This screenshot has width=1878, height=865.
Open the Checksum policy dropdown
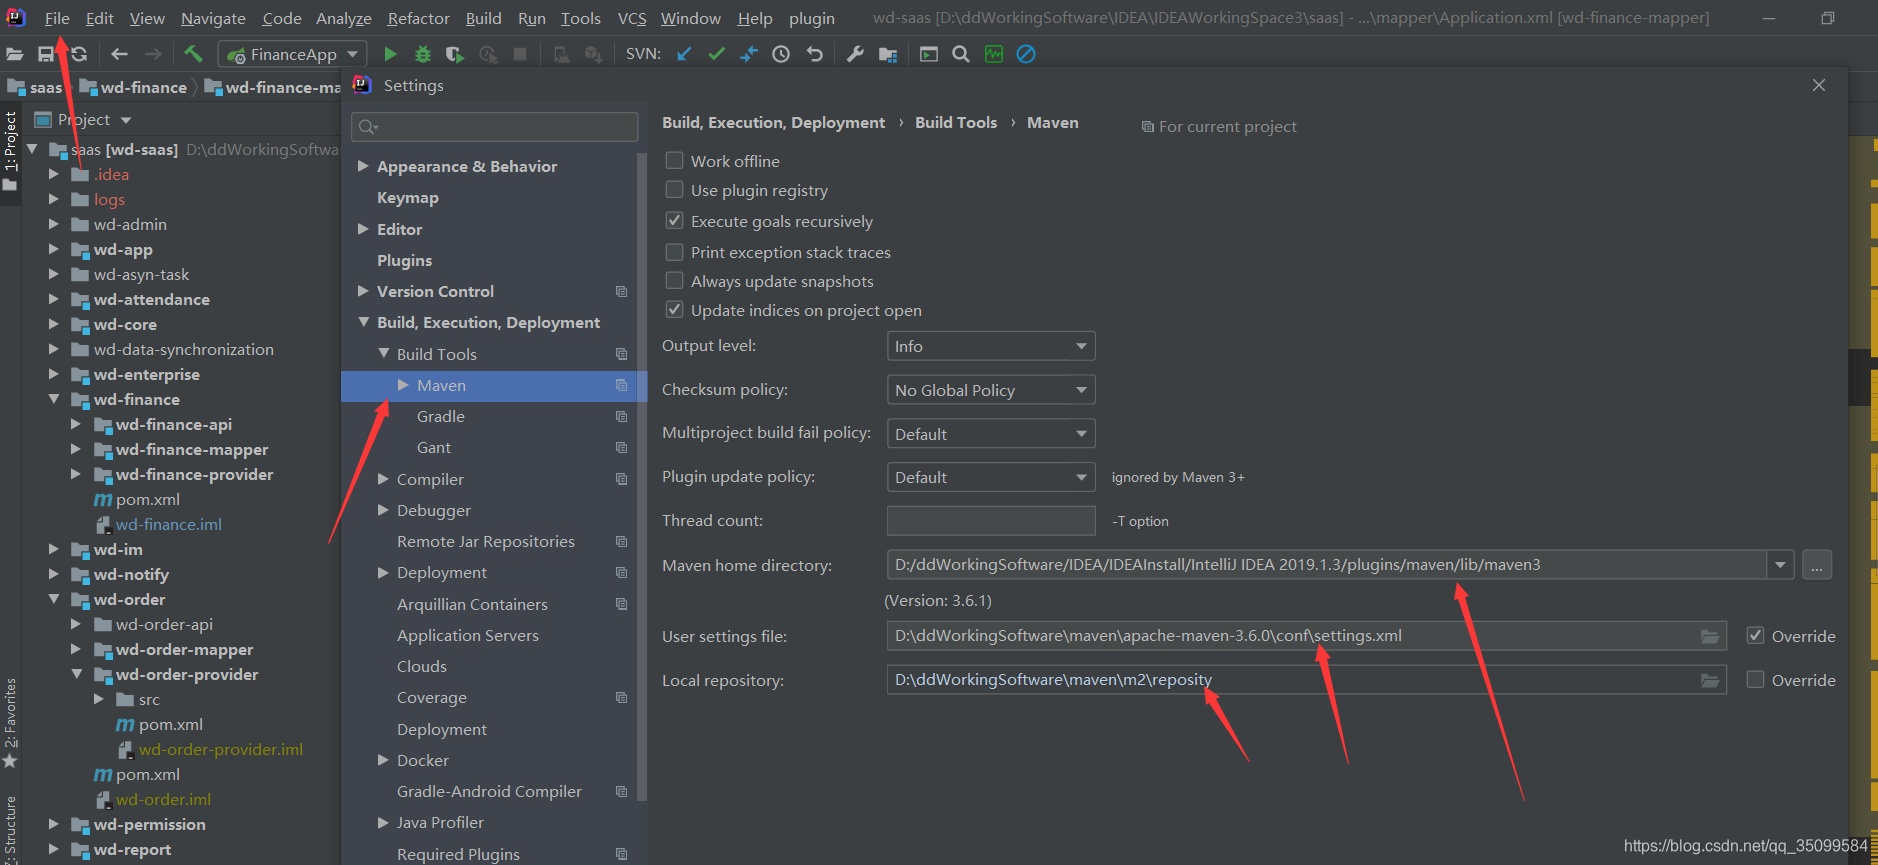point(991,390)
